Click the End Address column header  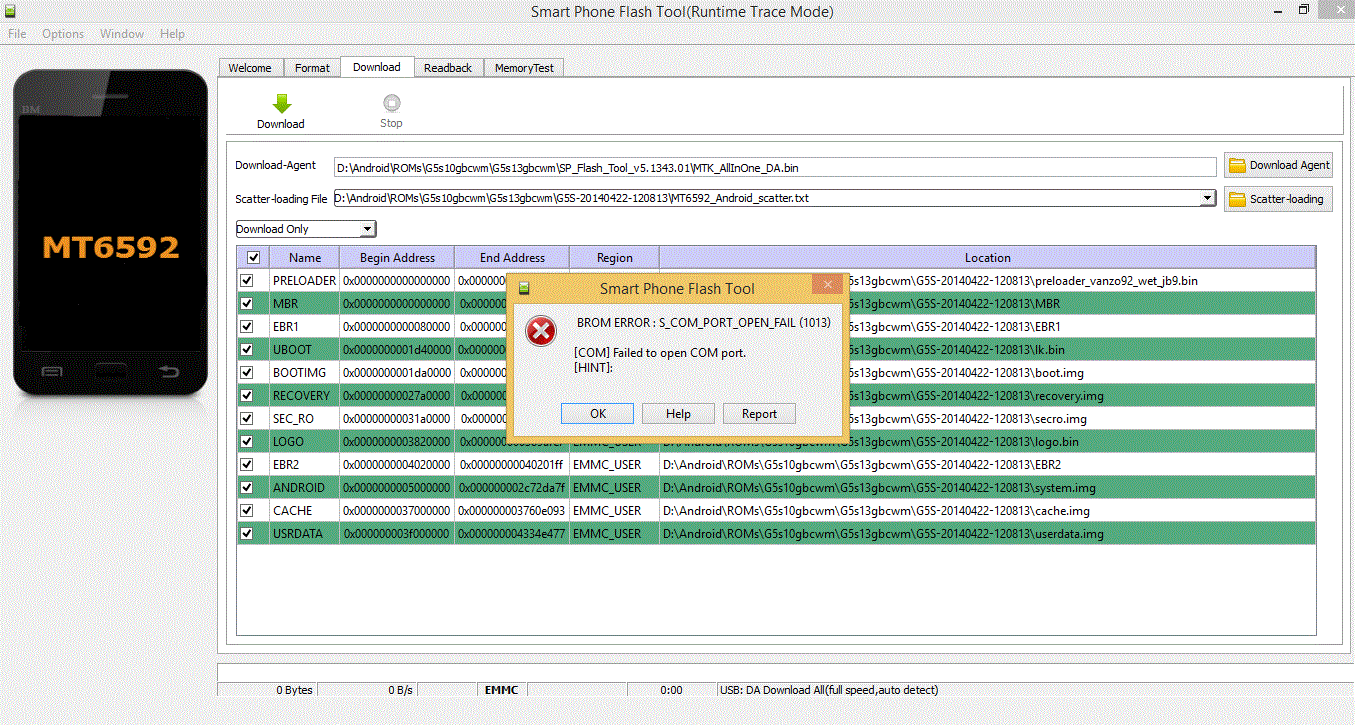point(512,258)
